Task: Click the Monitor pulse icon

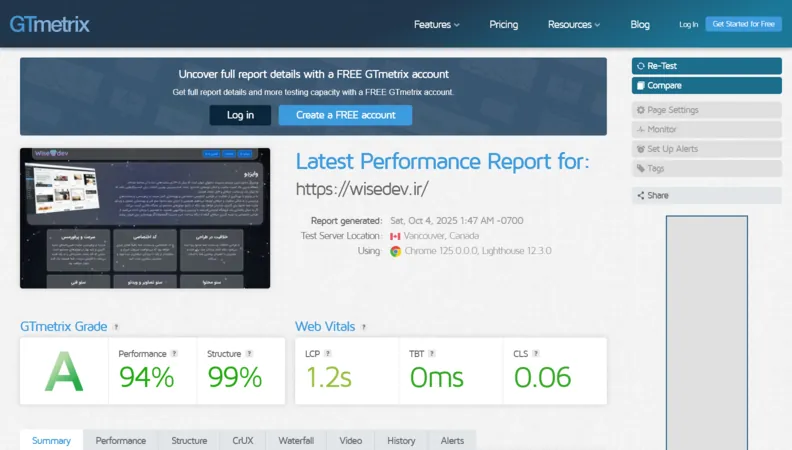Action: [x=640, y=129]
